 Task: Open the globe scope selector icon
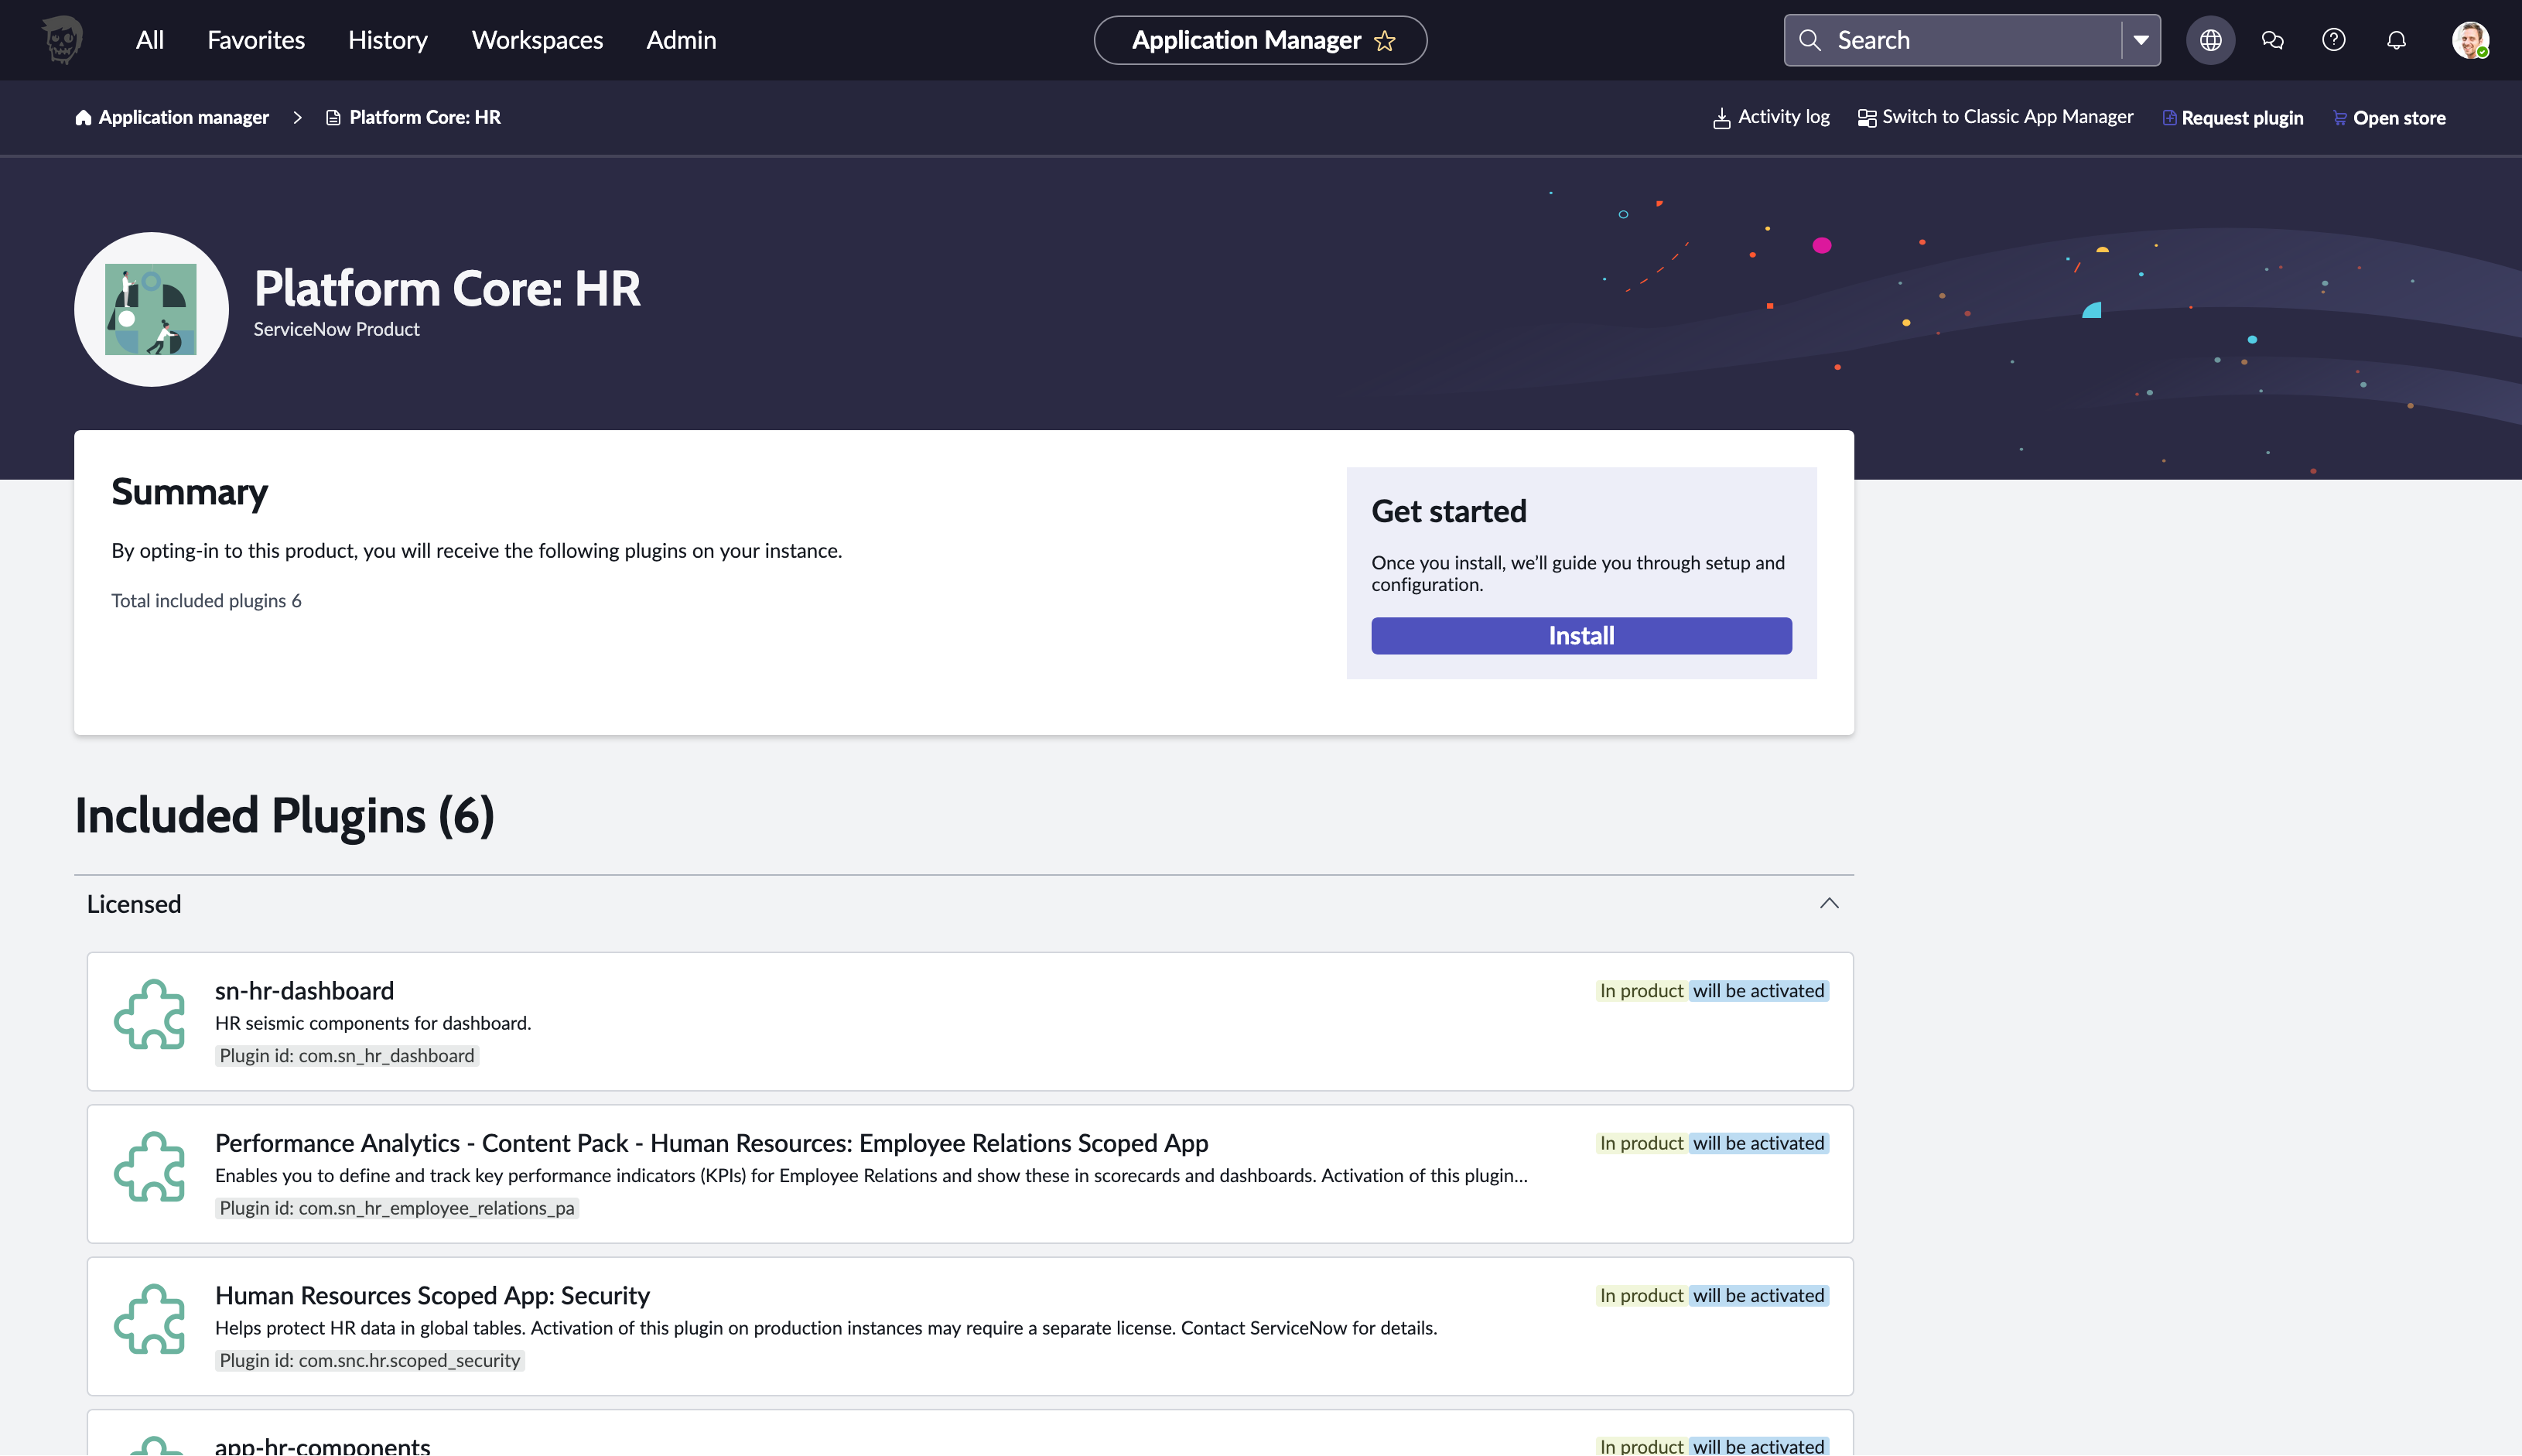coord(2210,40)
